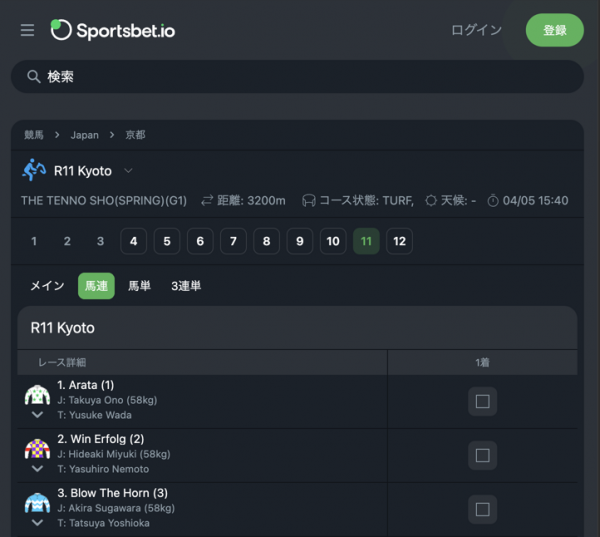Select race number 4
The image size is (600, 537).
[x=134, y=241]
